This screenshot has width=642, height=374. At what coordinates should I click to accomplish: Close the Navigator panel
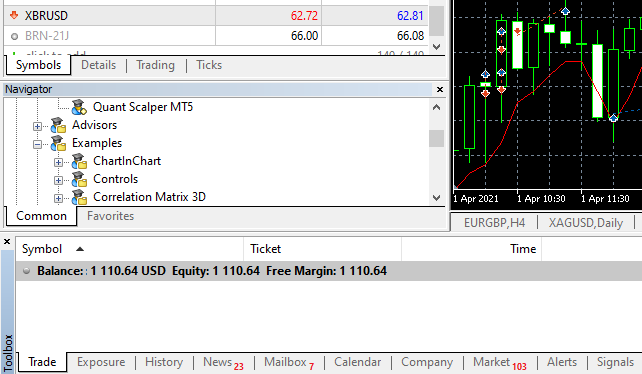click(x=440, y=89)
